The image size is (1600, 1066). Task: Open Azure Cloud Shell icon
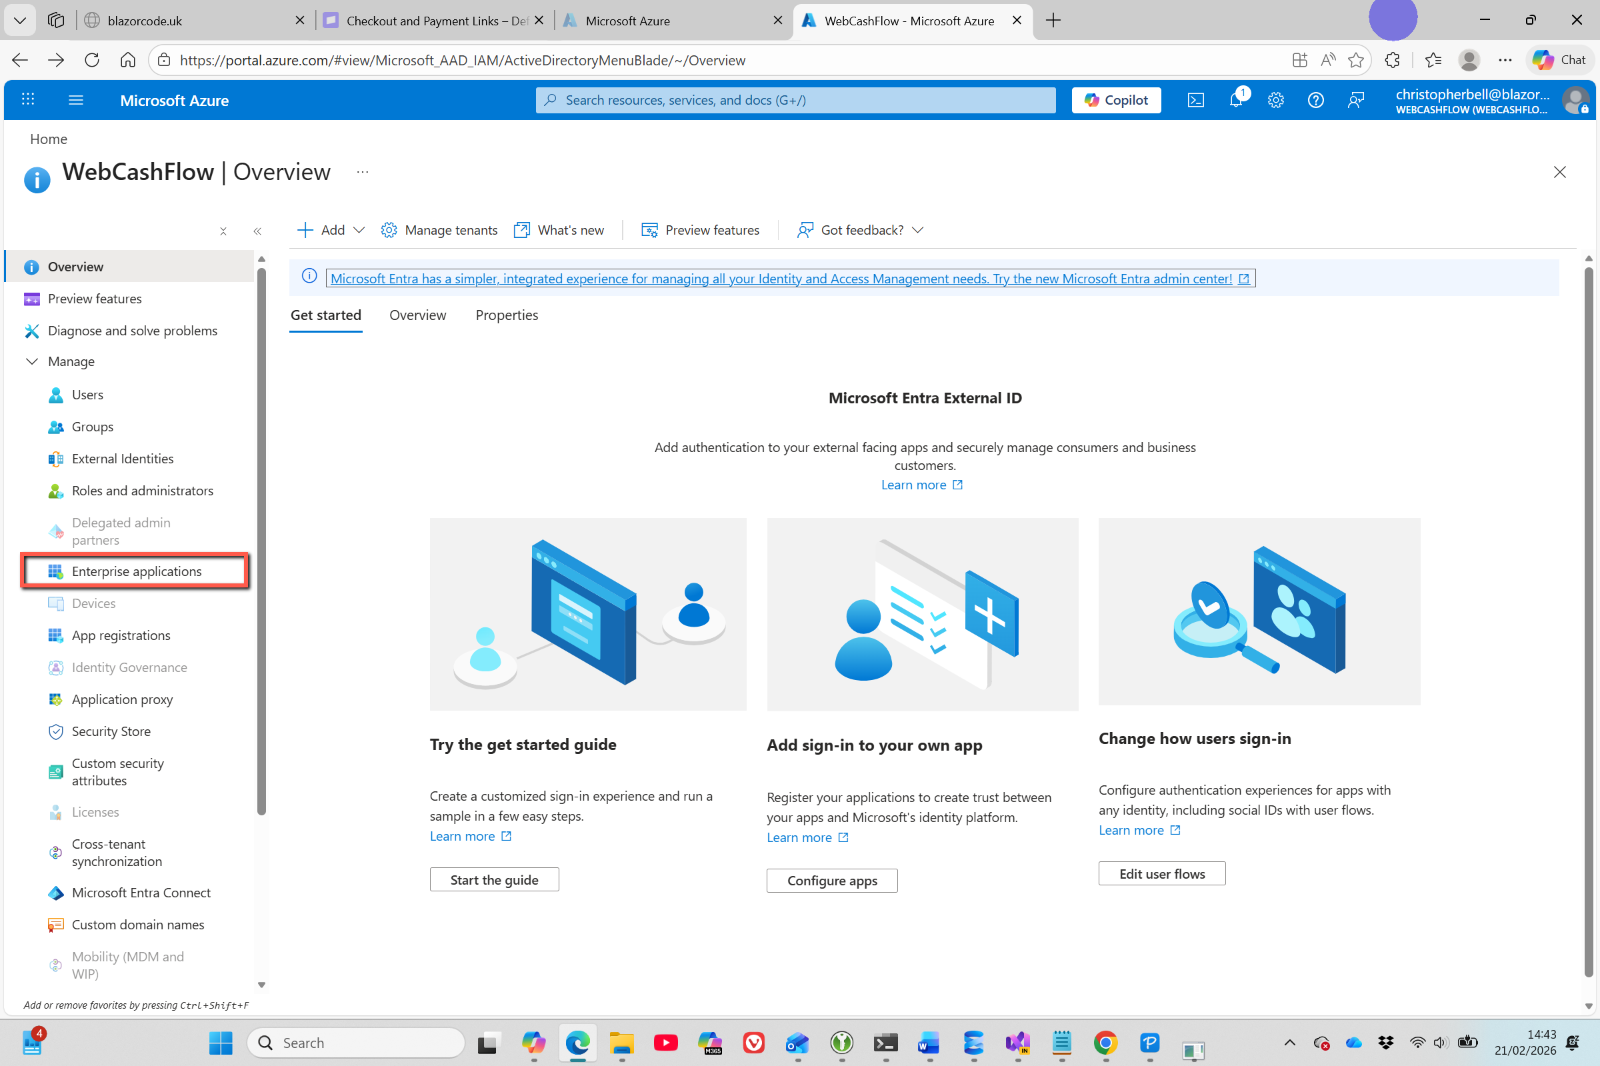click(1195, 100)
